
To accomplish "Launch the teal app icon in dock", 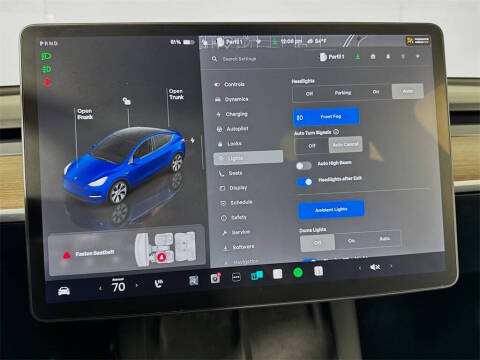I will (257, 275).
